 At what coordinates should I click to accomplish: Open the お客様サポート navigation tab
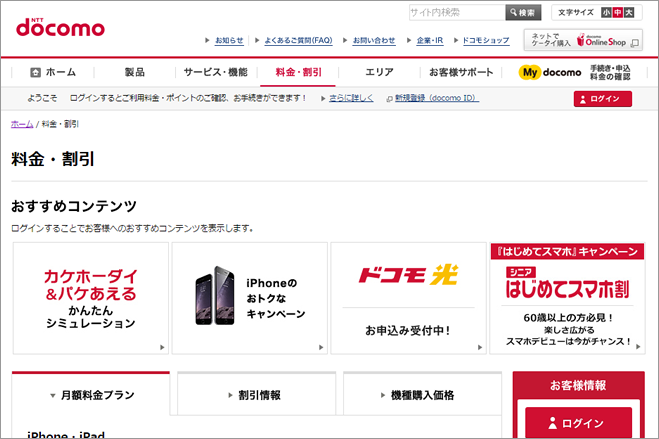[x=461, y=72]
